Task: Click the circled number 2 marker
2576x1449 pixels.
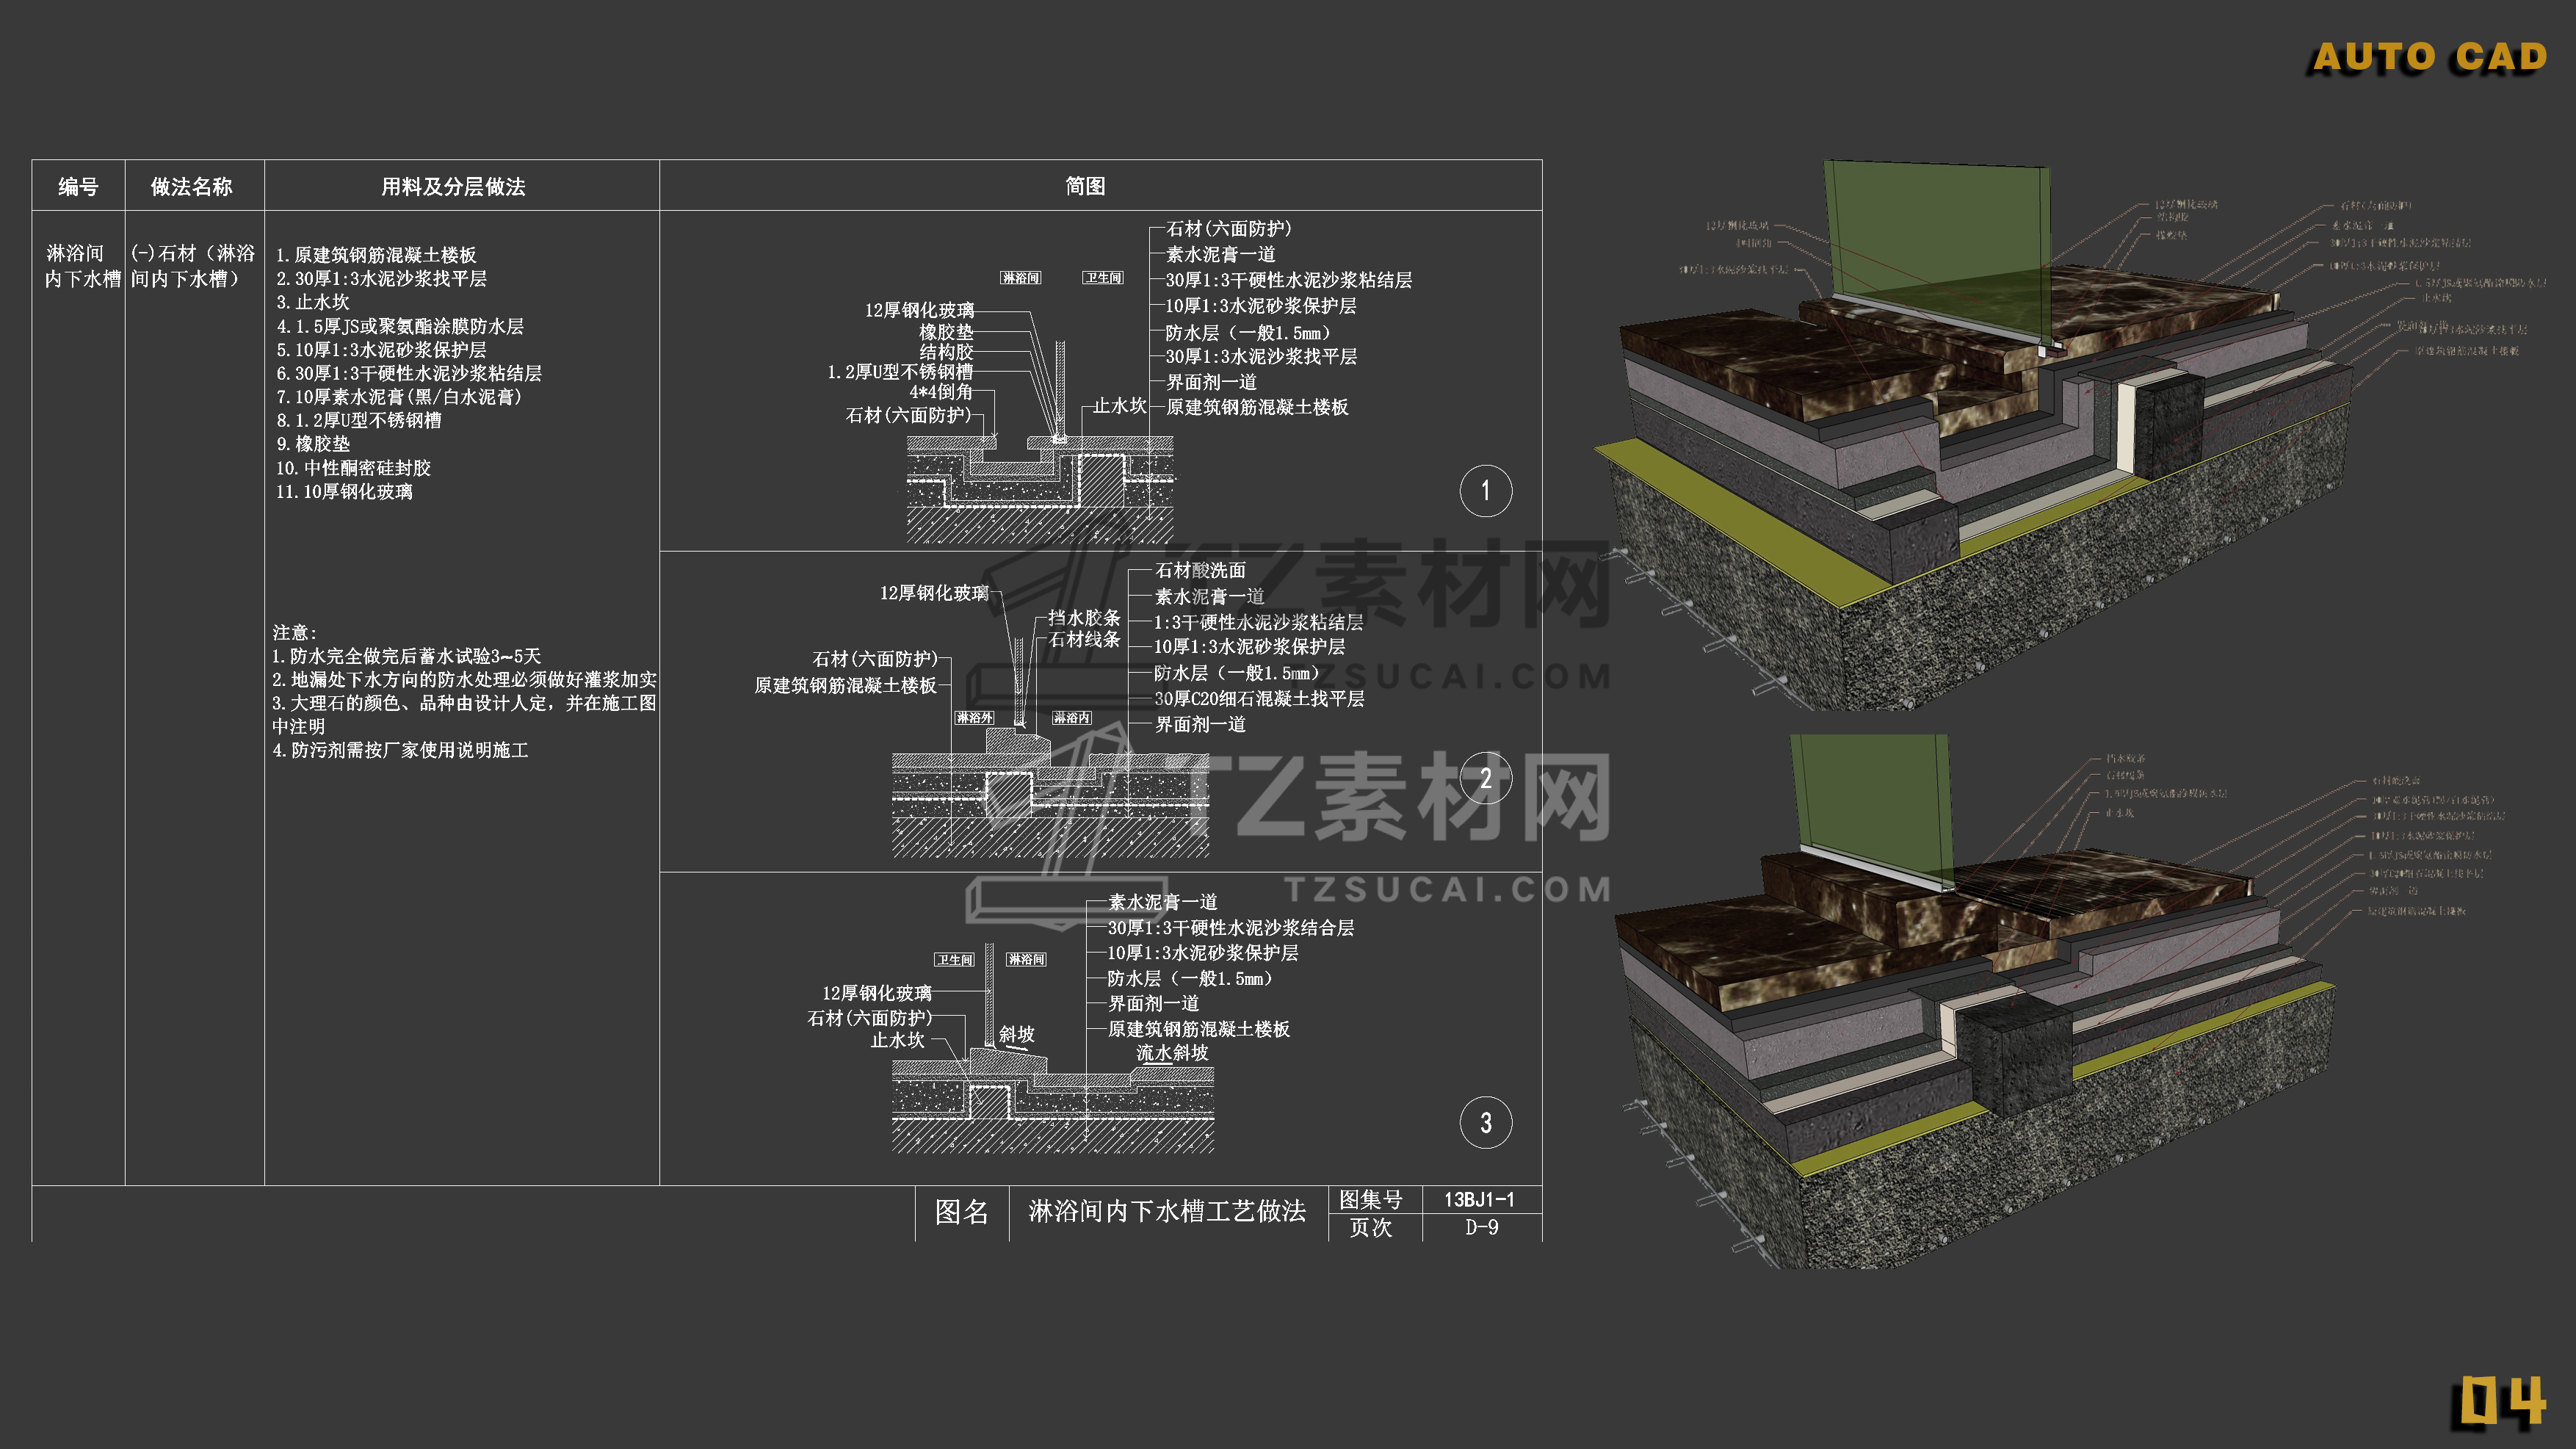Action: coord(1485,778)
